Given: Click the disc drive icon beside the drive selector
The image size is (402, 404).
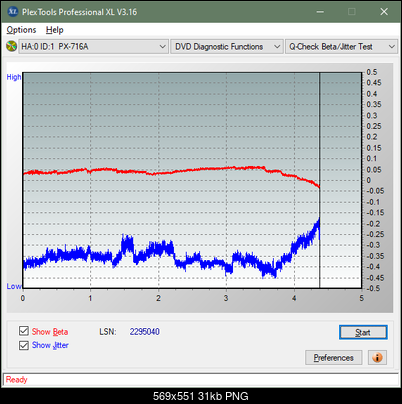Looking at the screenshot, I should [11, 46].
